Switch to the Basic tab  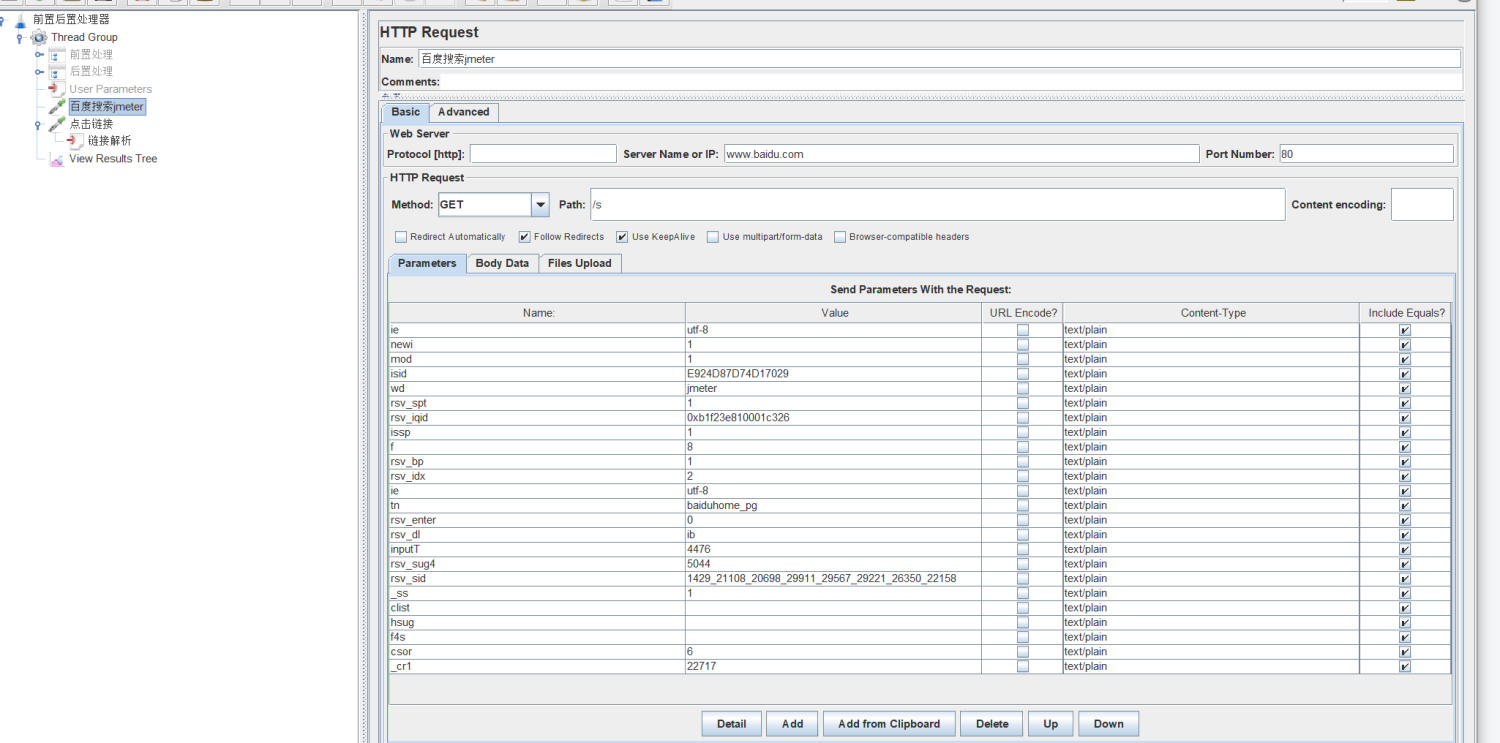(406, 112)
